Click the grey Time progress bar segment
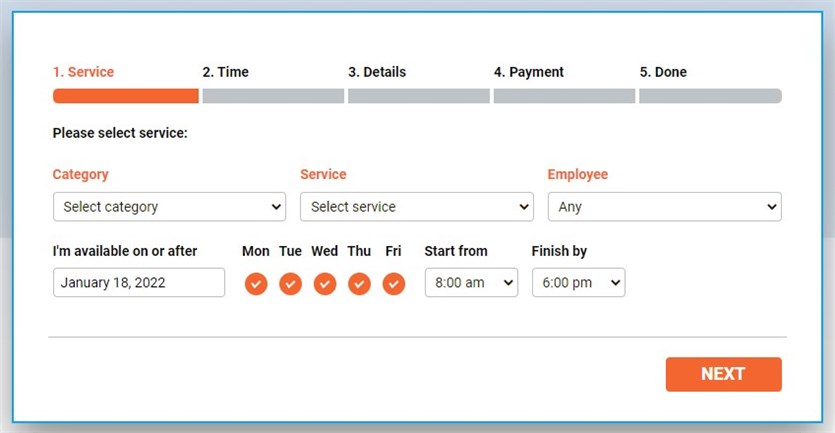The height and width of the screenshot is (433, 835). point(273,96)
